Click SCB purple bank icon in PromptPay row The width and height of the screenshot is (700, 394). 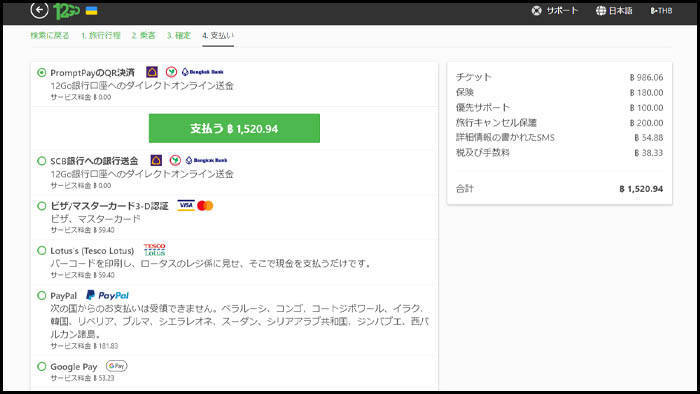coord(152,72)
